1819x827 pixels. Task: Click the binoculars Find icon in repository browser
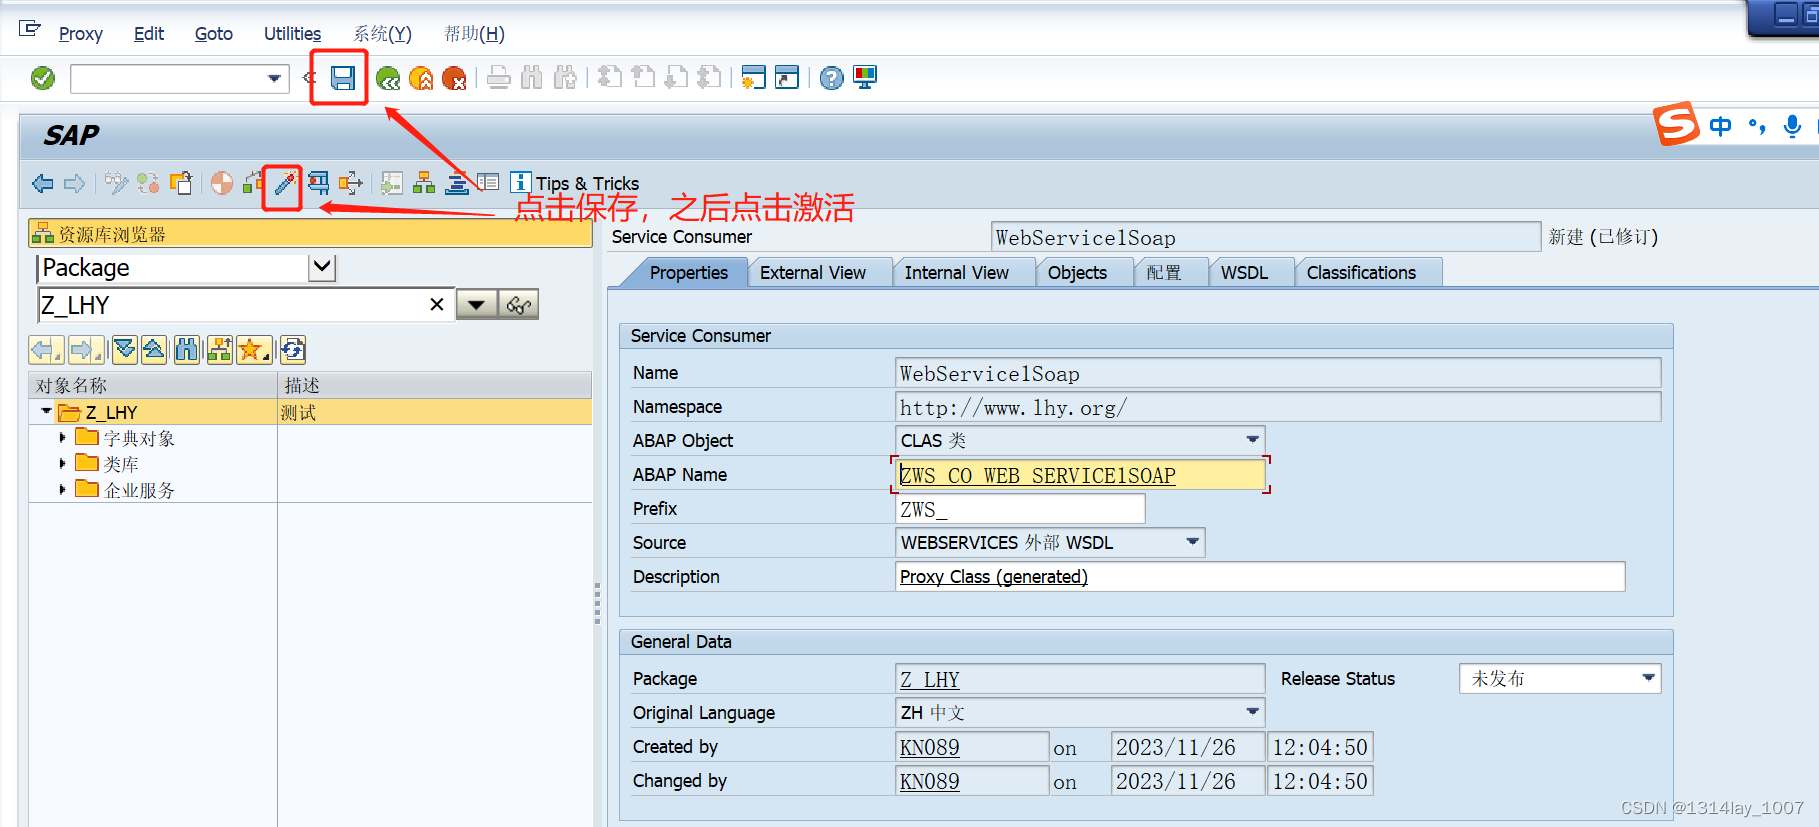[186, 349]
